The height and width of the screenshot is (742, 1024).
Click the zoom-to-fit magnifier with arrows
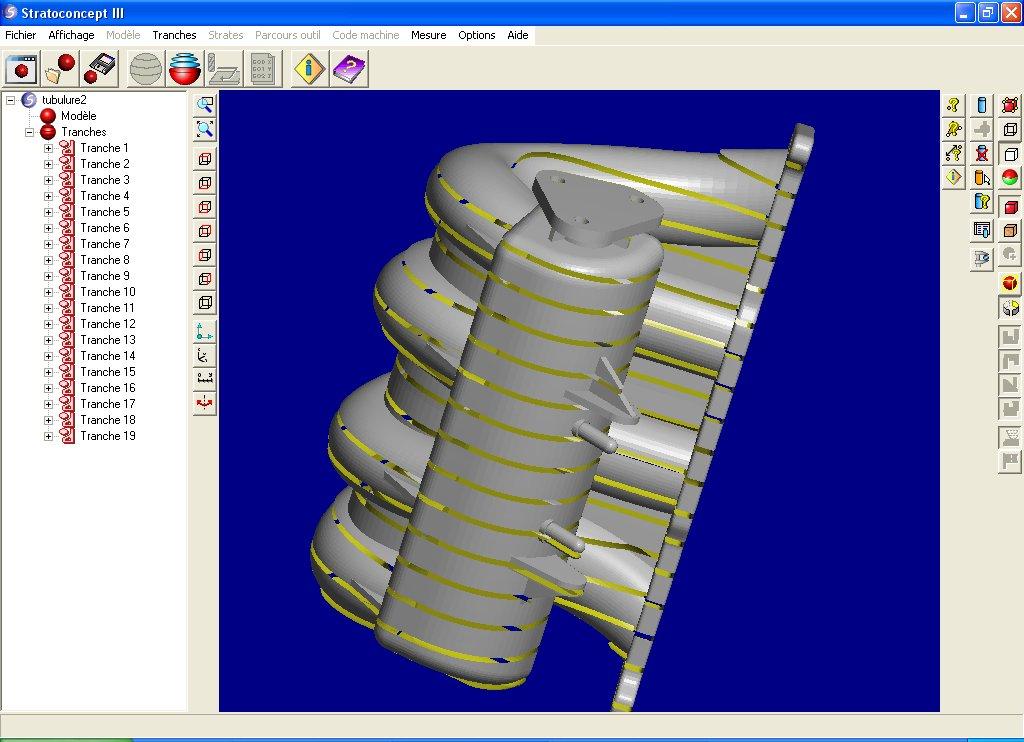pos(204,129)
